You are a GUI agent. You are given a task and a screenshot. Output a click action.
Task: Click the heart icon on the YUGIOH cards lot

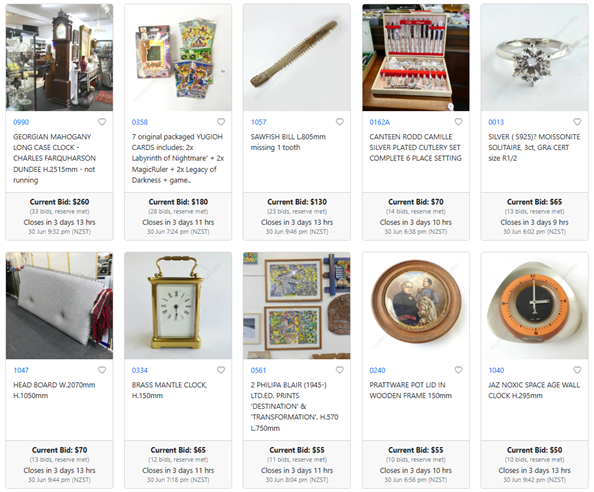coord(221,122)
